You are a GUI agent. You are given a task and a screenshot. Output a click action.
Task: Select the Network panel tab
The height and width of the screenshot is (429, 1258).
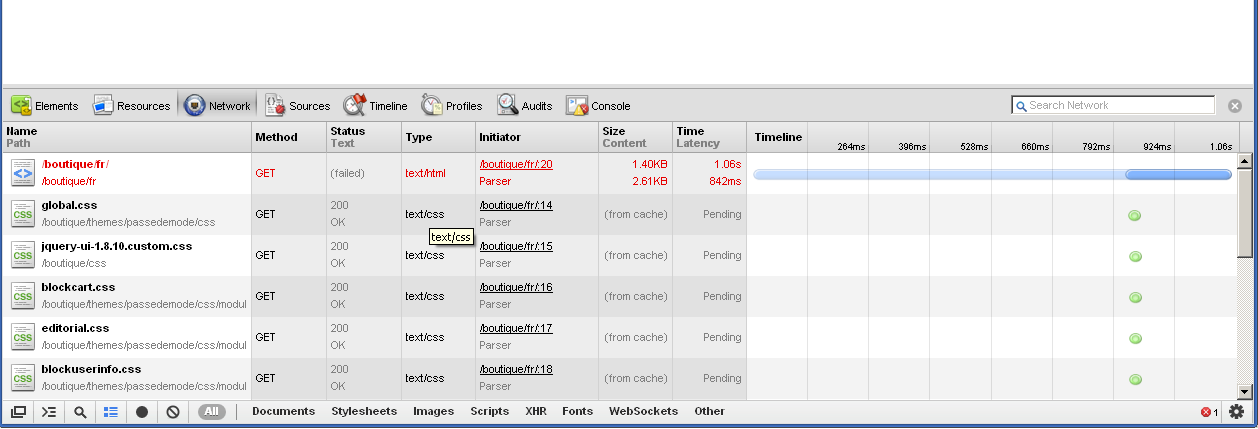[218, 105]
